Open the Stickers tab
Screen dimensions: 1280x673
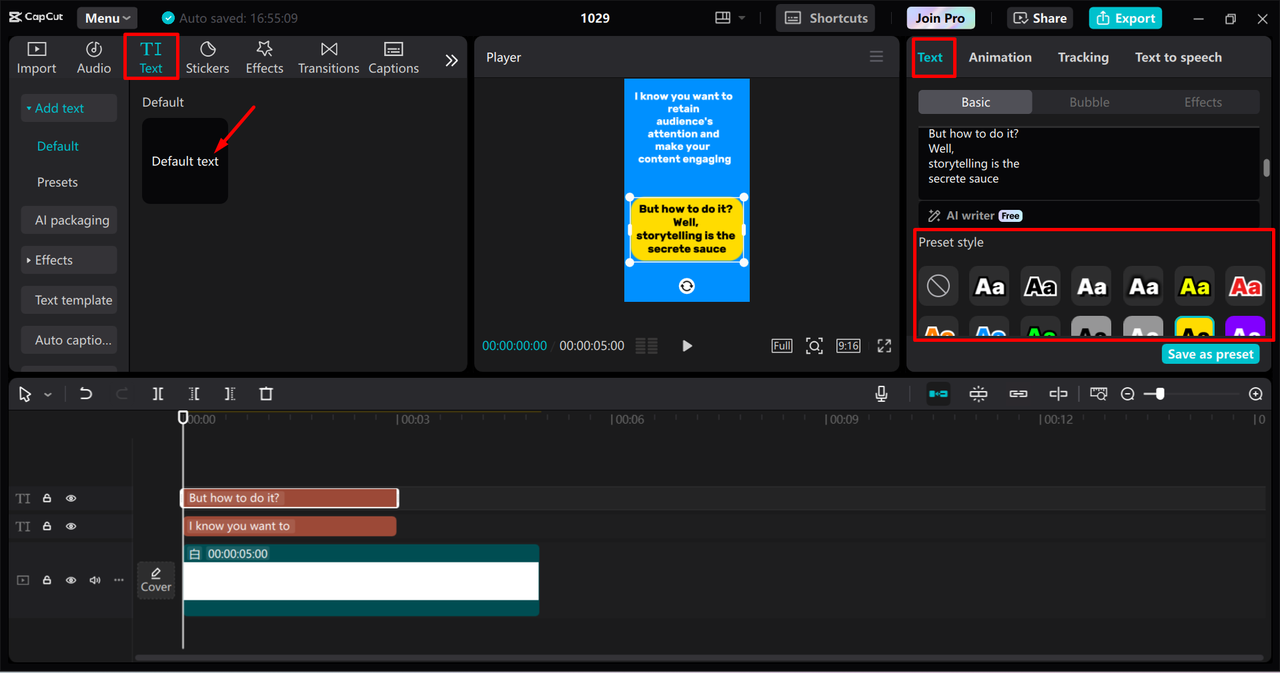point(207,58)
